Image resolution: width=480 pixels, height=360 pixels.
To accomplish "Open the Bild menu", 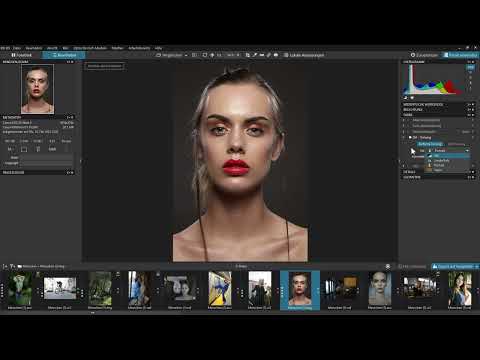I will click(x=65, y=48).
